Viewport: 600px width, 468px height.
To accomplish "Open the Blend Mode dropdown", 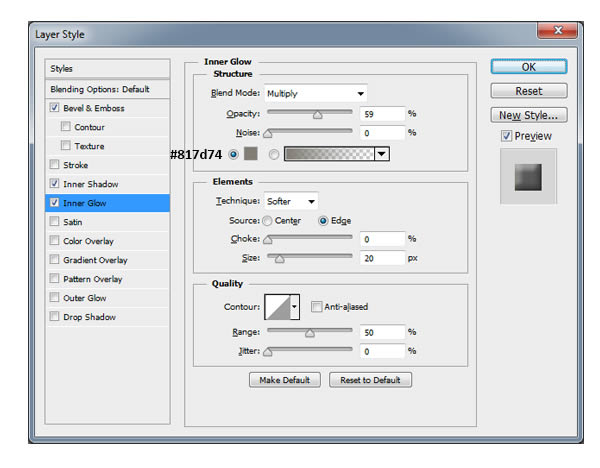I will click(x=316, y=93).
